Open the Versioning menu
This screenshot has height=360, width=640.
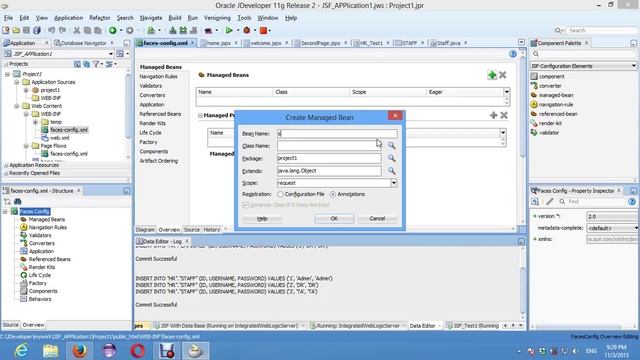[217, 18]
